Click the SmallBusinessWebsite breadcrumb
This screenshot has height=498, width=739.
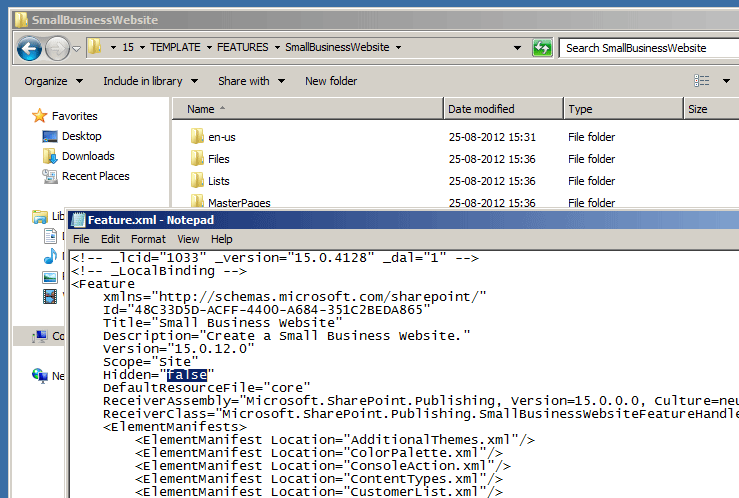(337, 47)
